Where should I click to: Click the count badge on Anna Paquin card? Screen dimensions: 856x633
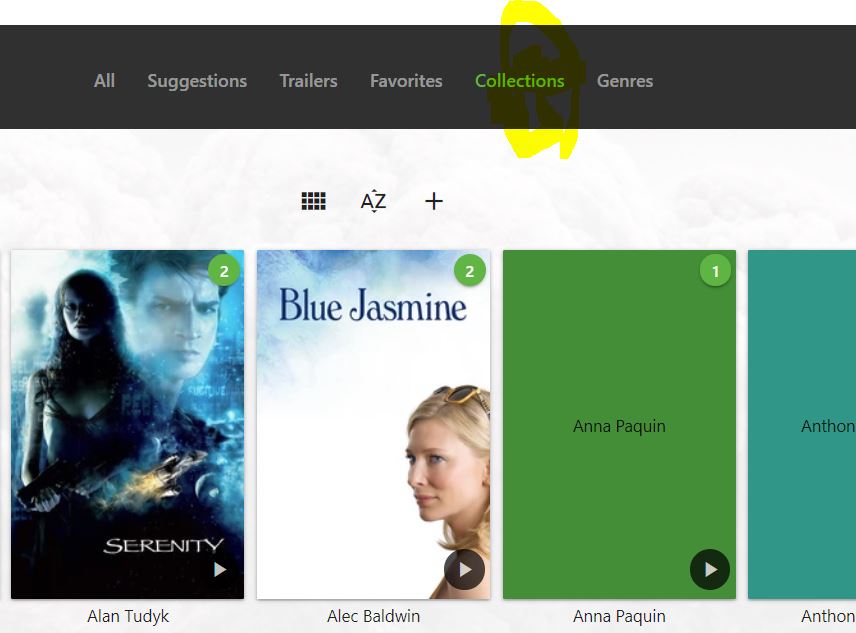(x=715, y=271)
